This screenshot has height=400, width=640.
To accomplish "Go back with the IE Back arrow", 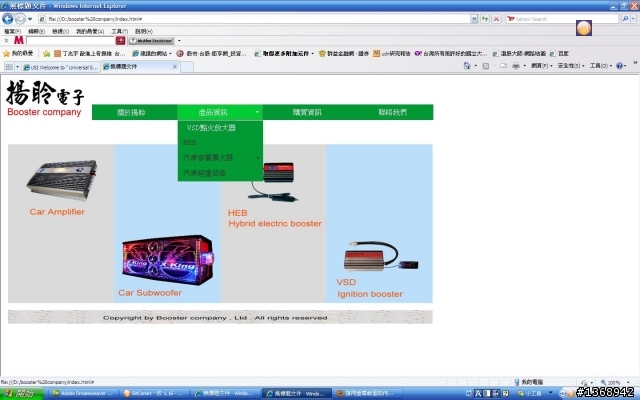I will pyautogui.click(x=7, y=18).
